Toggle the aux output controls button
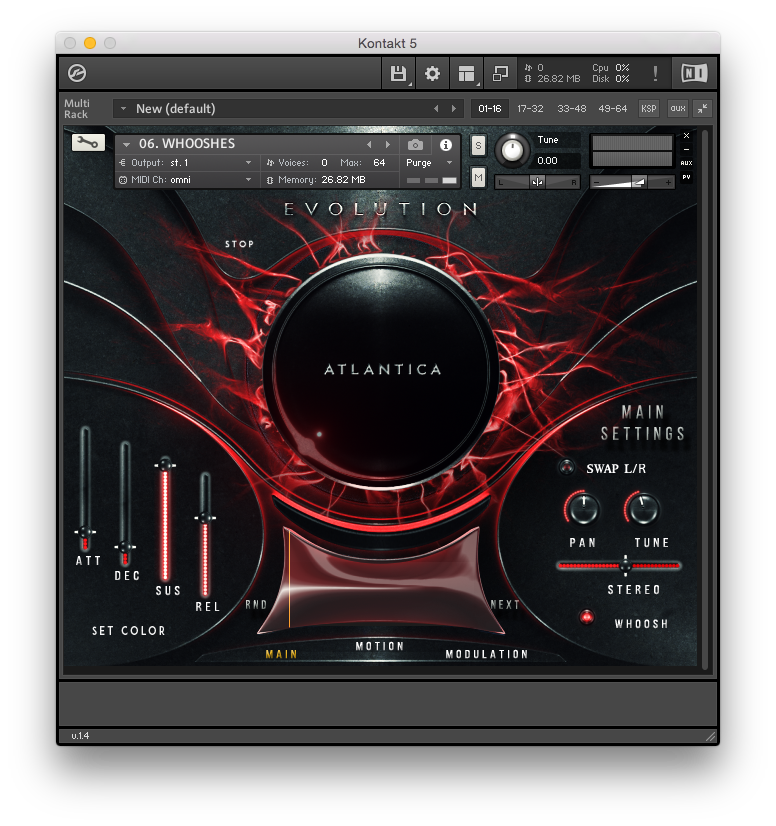The image size is (776, 826). point(678,109)
